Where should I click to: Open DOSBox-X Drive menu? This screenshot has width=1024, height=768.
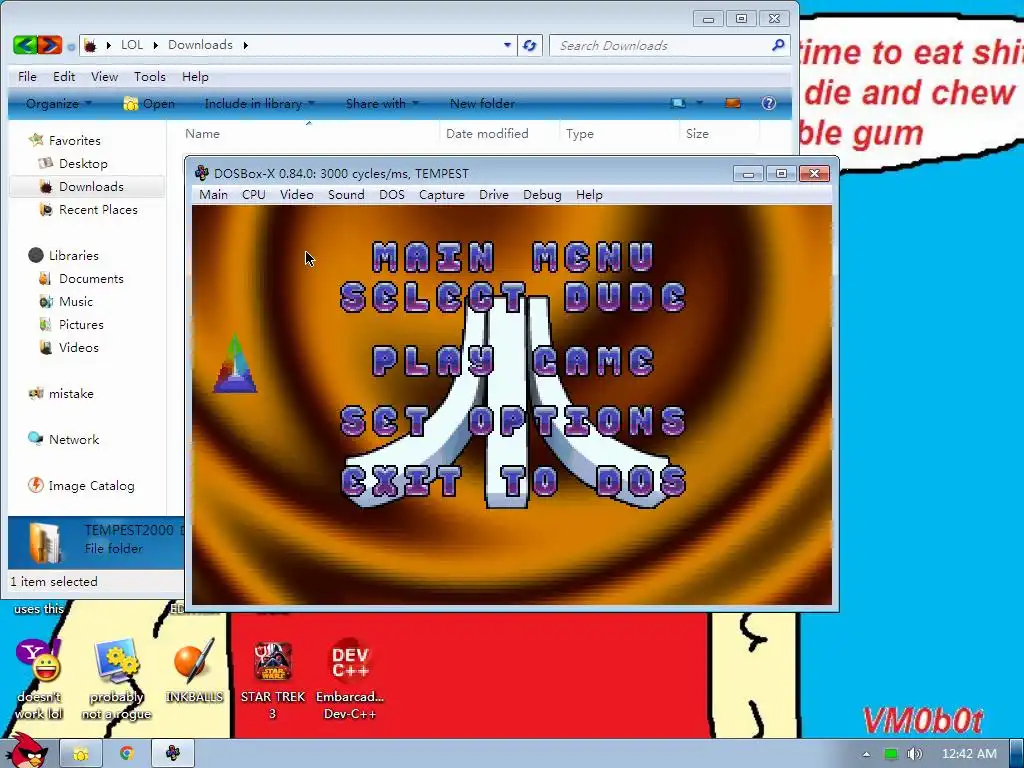(x=493, y=195)
